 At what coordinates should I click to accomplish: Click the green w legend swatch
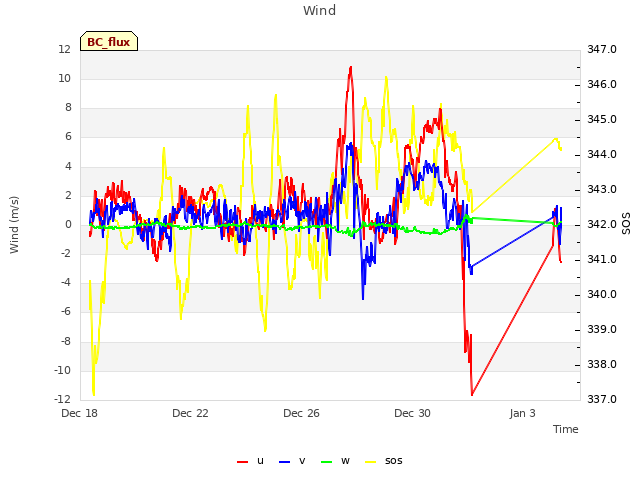[x=327, y=462]
